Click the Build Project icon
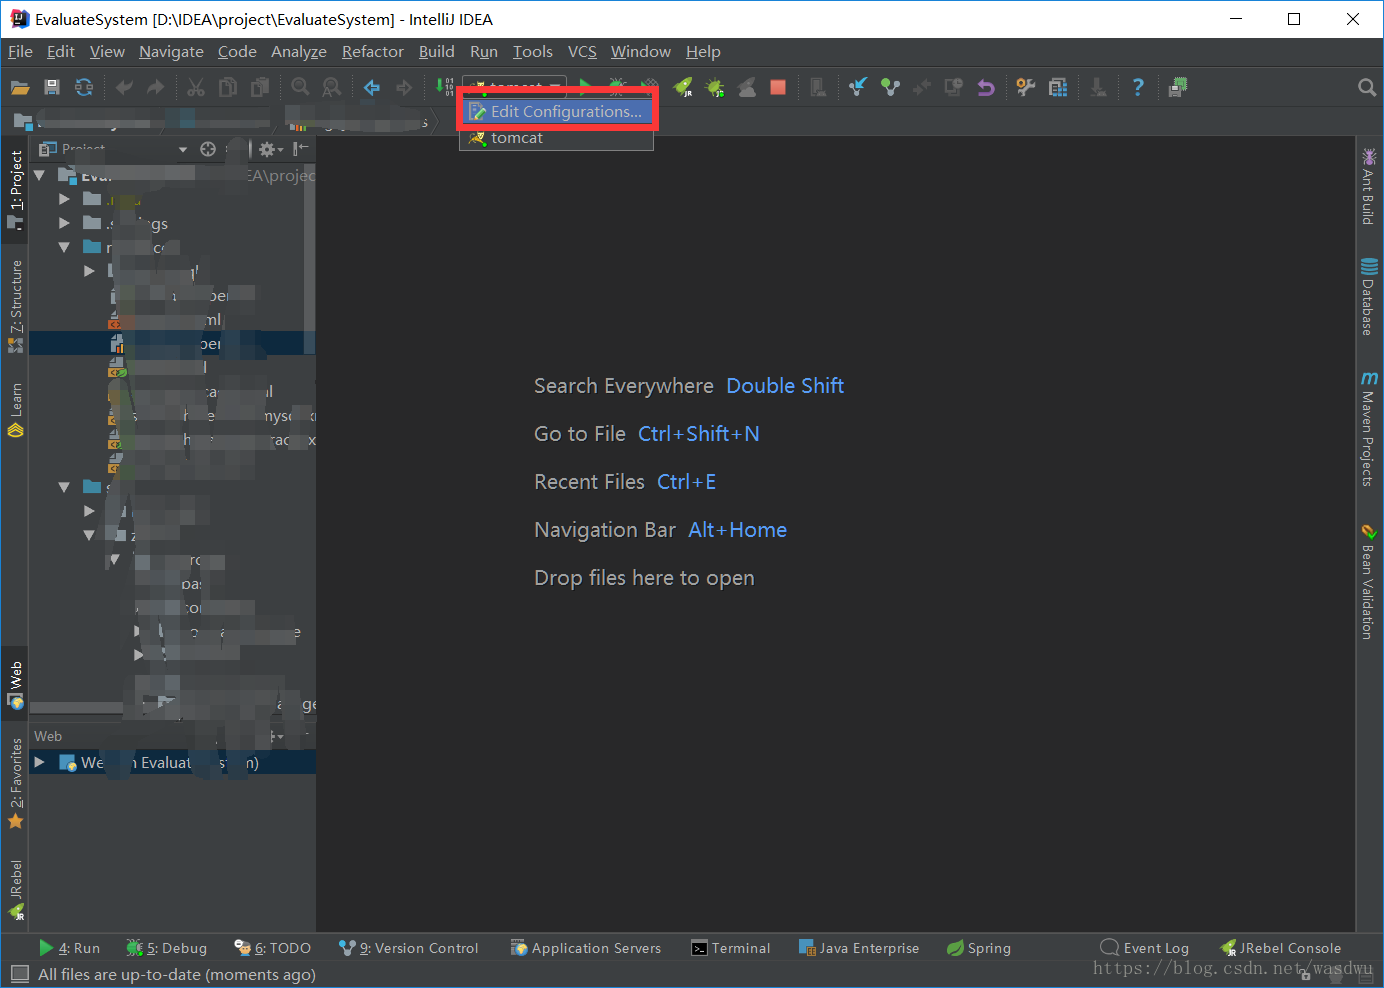The image size is (1384, 988). tap(444, 88)
